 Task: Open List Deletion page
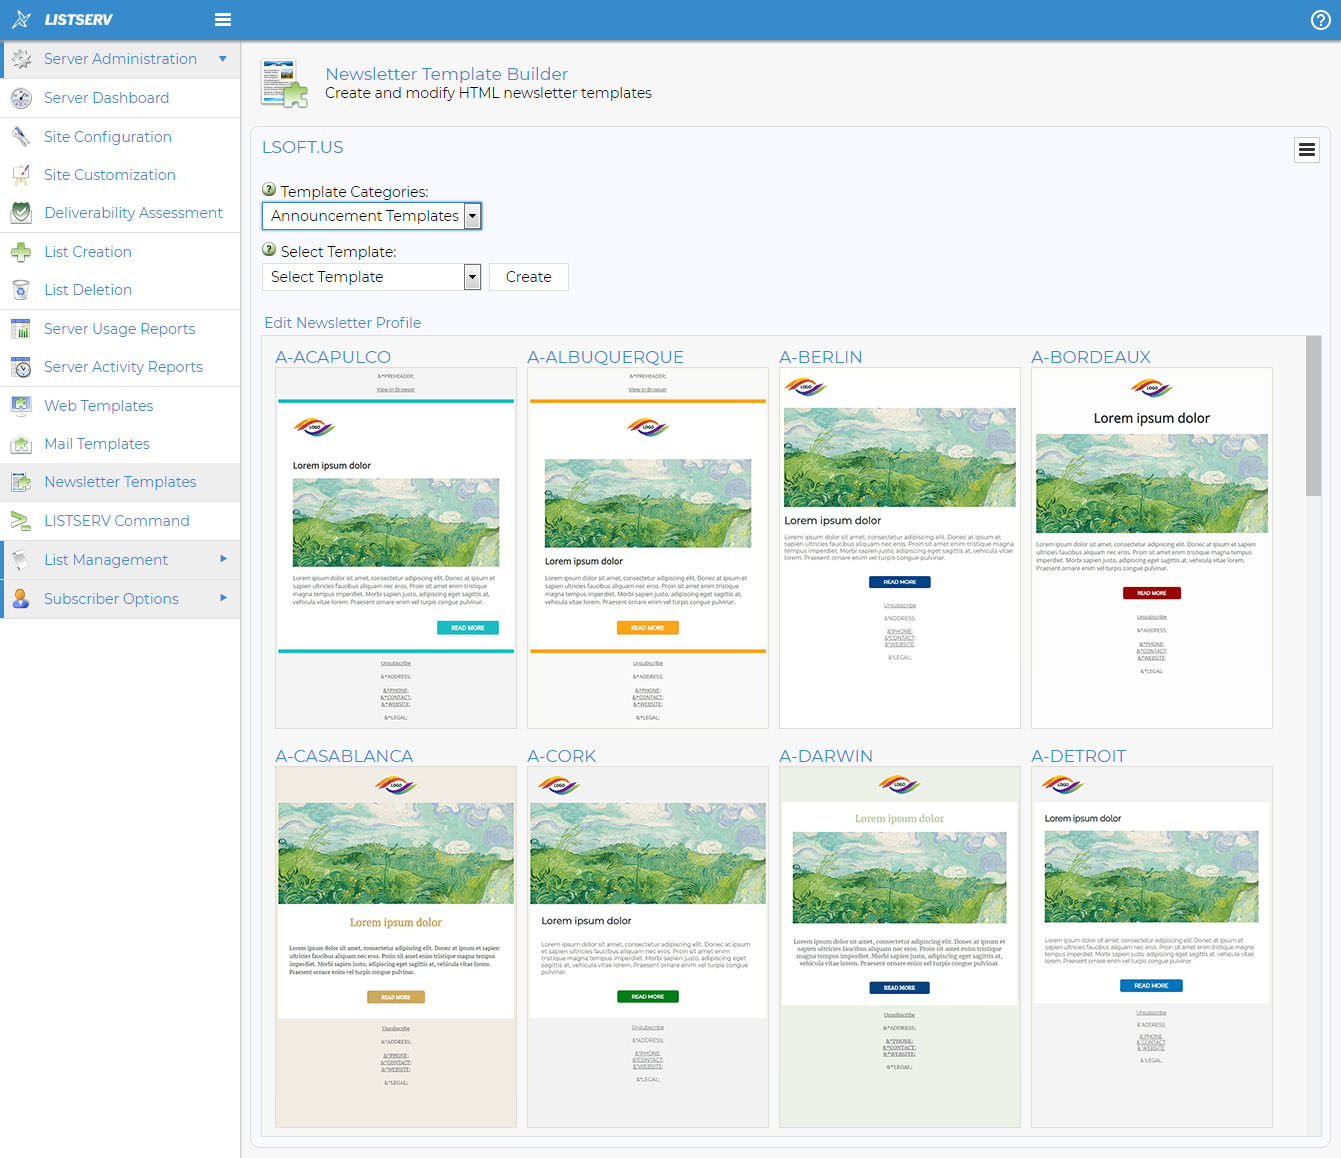click(88, 290)
